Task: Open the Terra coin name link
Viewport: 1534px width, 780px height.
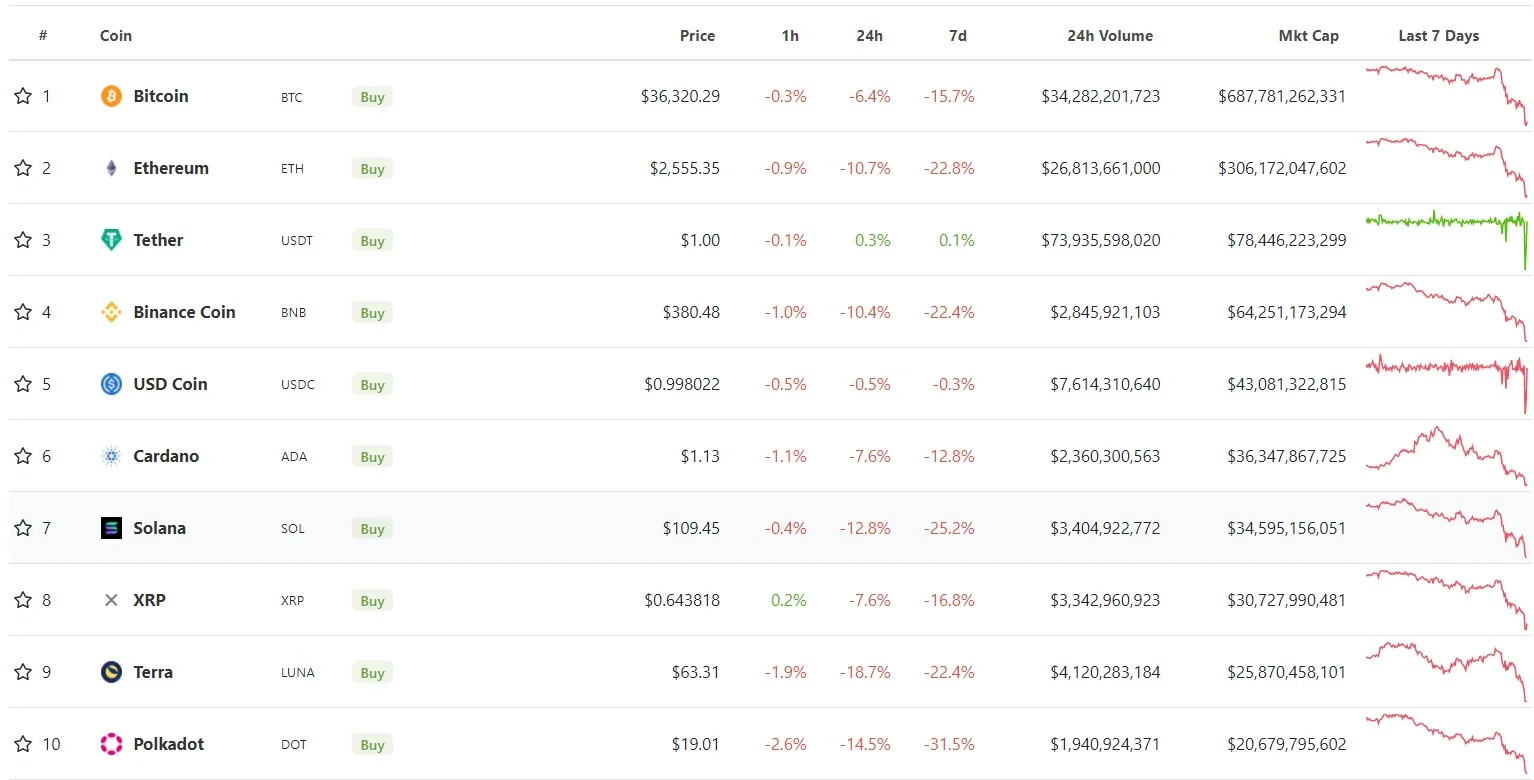Action: (153, 672)
